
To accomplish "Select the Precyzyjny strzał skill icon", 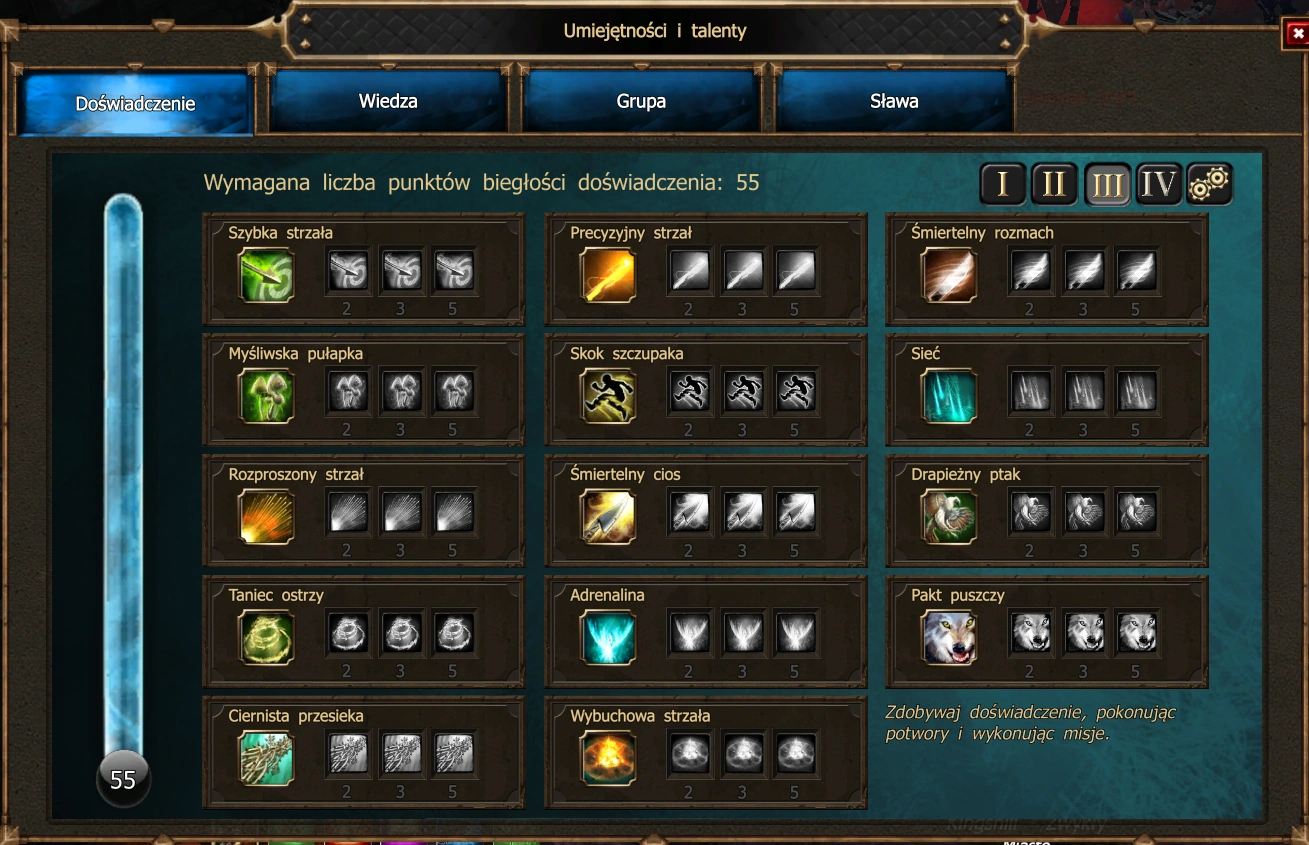I will click(x=608, y=275).
